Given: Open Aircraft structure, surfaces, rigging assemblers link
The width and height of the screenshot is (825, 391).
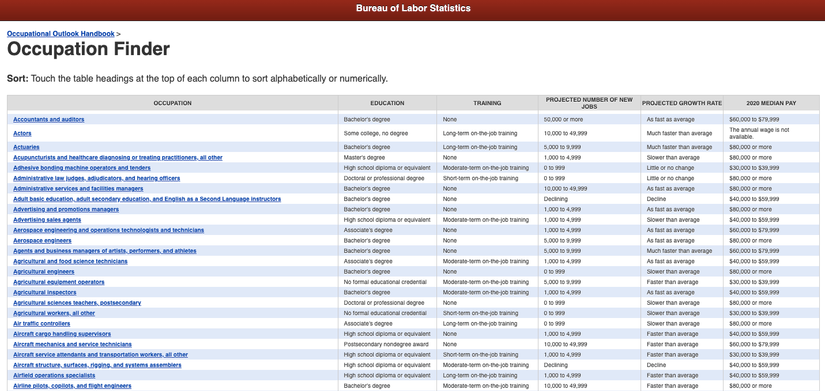Looking at the screenshot, I should coord(97,365).
